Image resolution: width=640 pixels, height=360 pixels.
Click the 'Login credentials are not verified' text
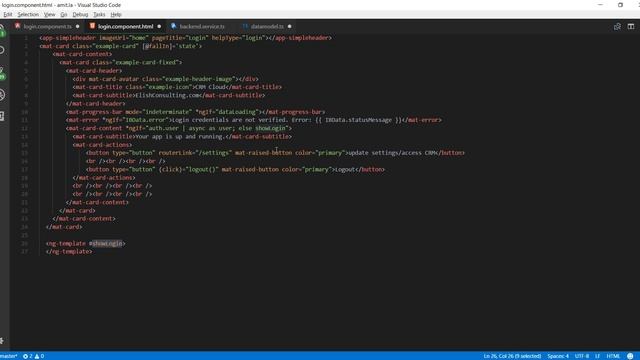click(x=229, y=120)
